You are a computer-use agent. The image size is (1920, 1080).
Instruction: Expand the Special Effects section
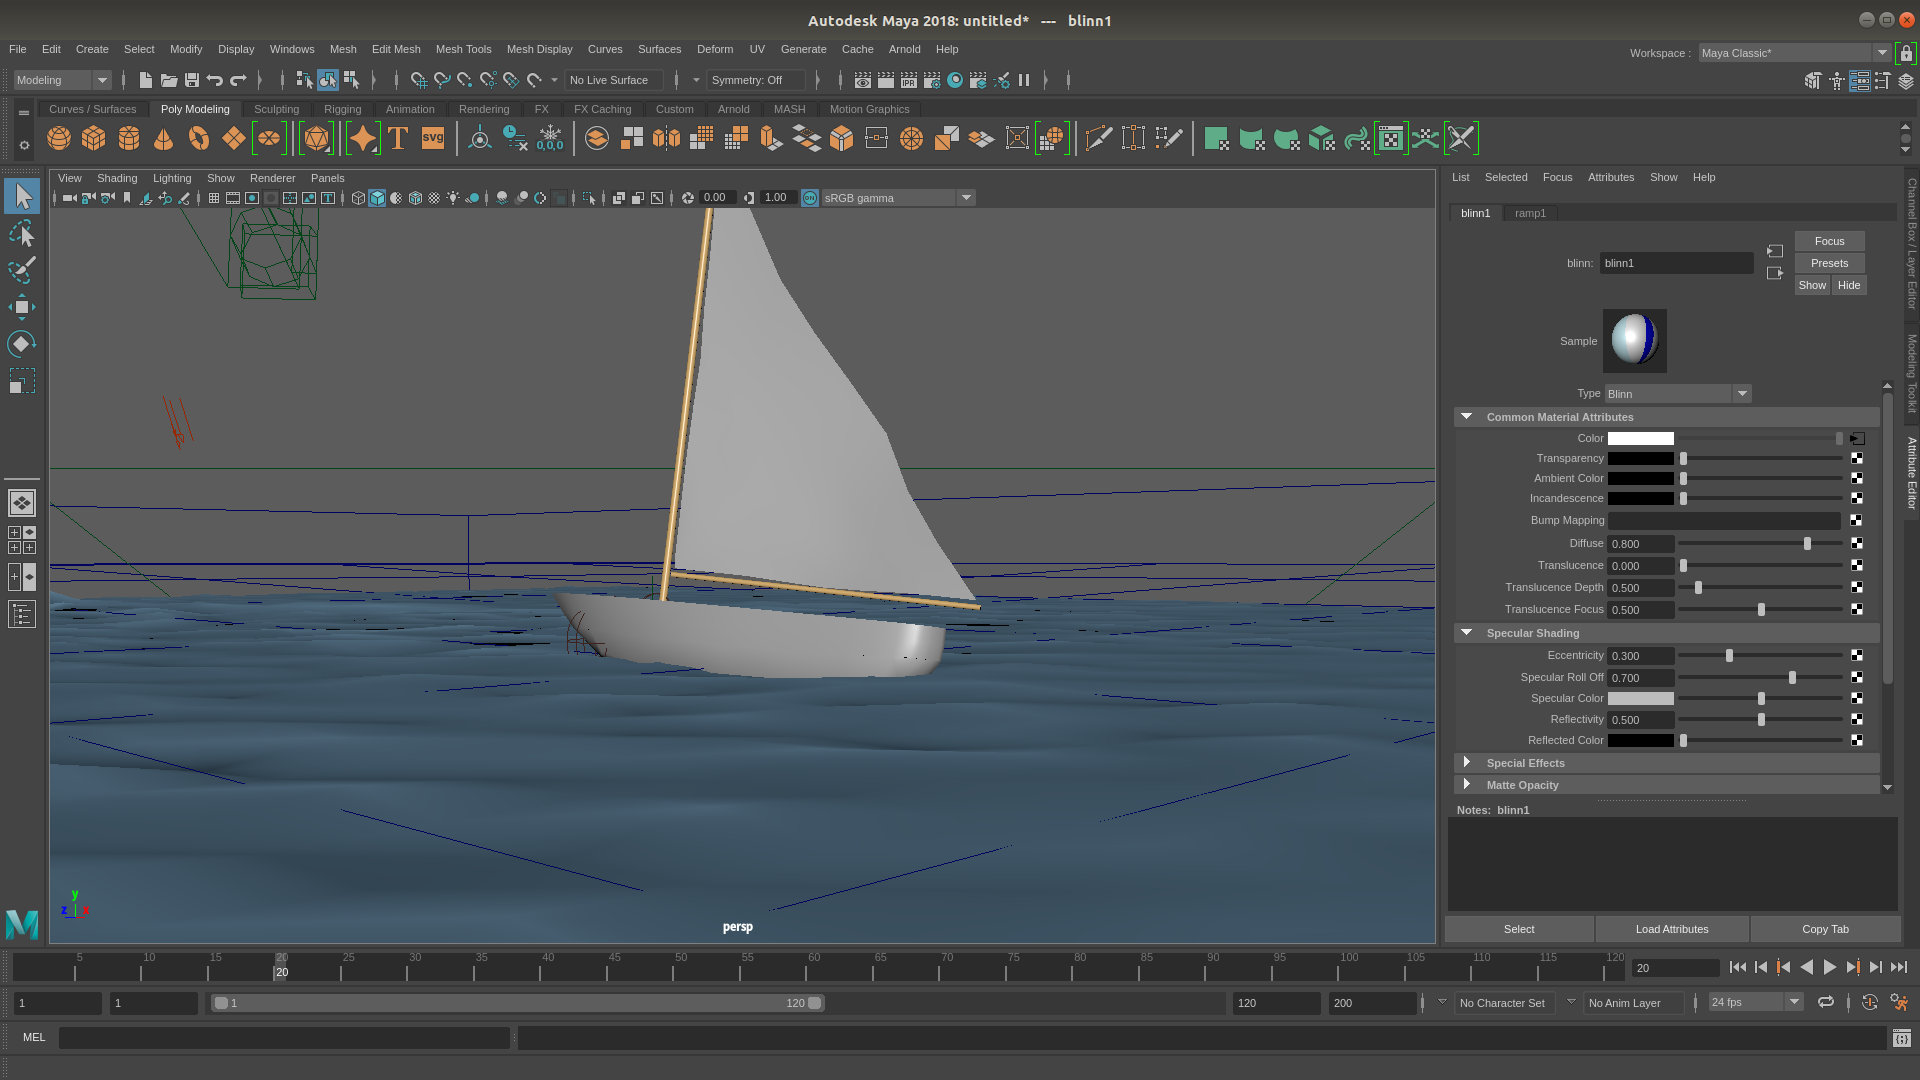point(1467,763)
